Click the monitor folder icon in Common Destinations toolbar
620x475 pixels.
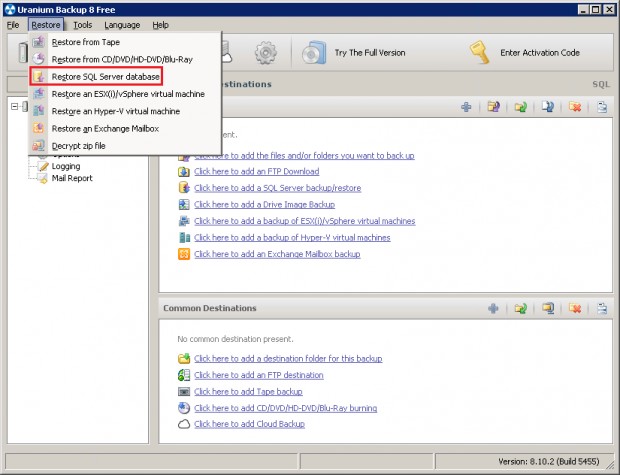point(548,308)
